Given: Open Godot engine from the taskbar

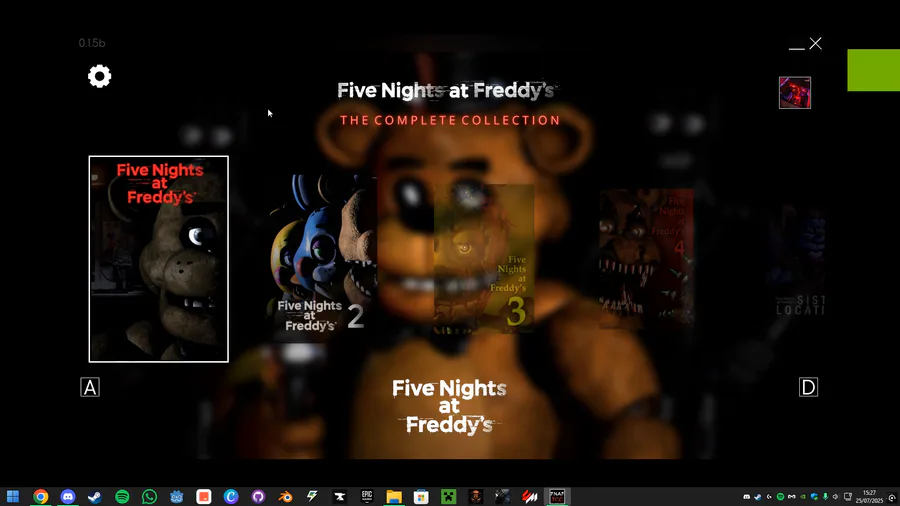Looking at the screenshot, I should 177,496.
